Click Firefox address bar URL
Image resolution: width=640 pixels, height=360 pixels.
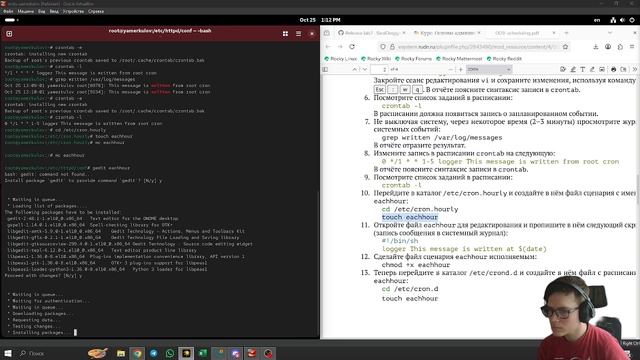click(477, 47)
